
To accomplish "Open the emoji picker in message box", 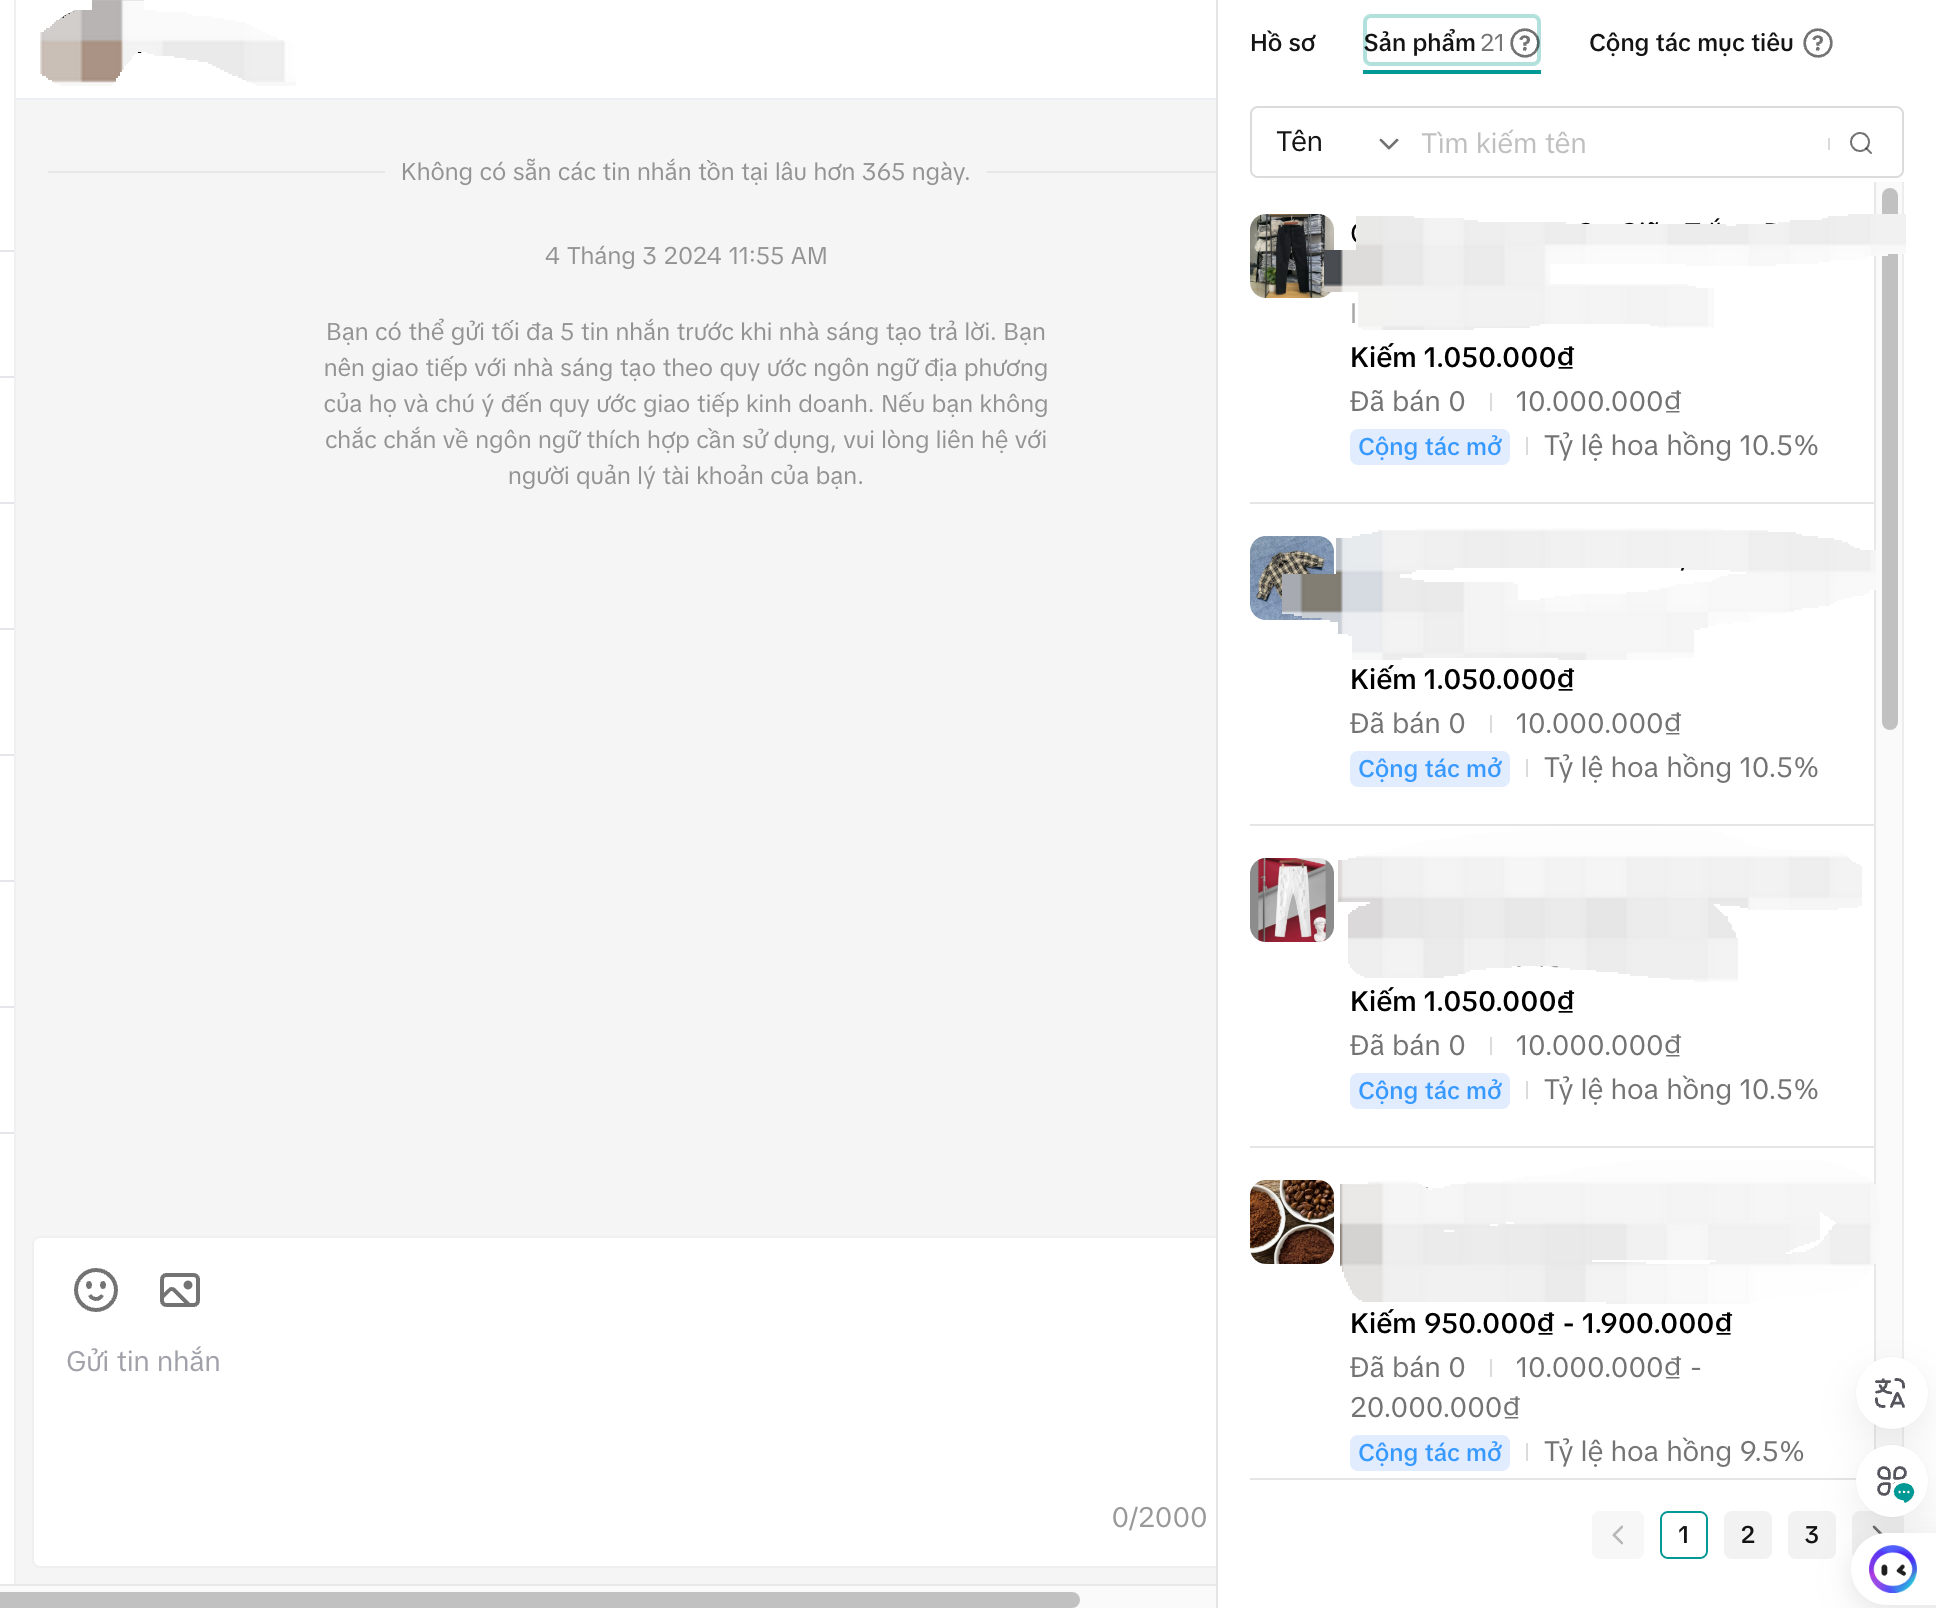I will tap(96, 1290).
